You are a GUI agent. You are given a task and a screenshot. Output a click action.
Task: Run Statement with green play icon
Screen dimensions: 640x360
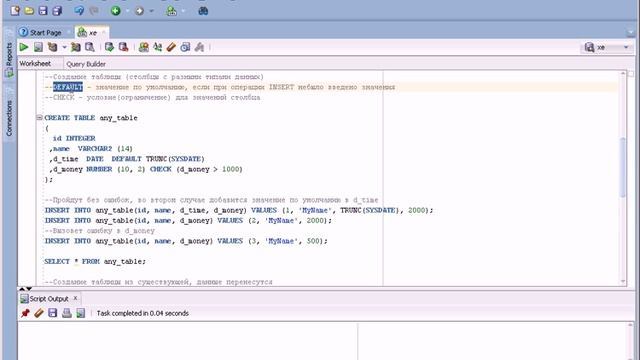point(24,47)
